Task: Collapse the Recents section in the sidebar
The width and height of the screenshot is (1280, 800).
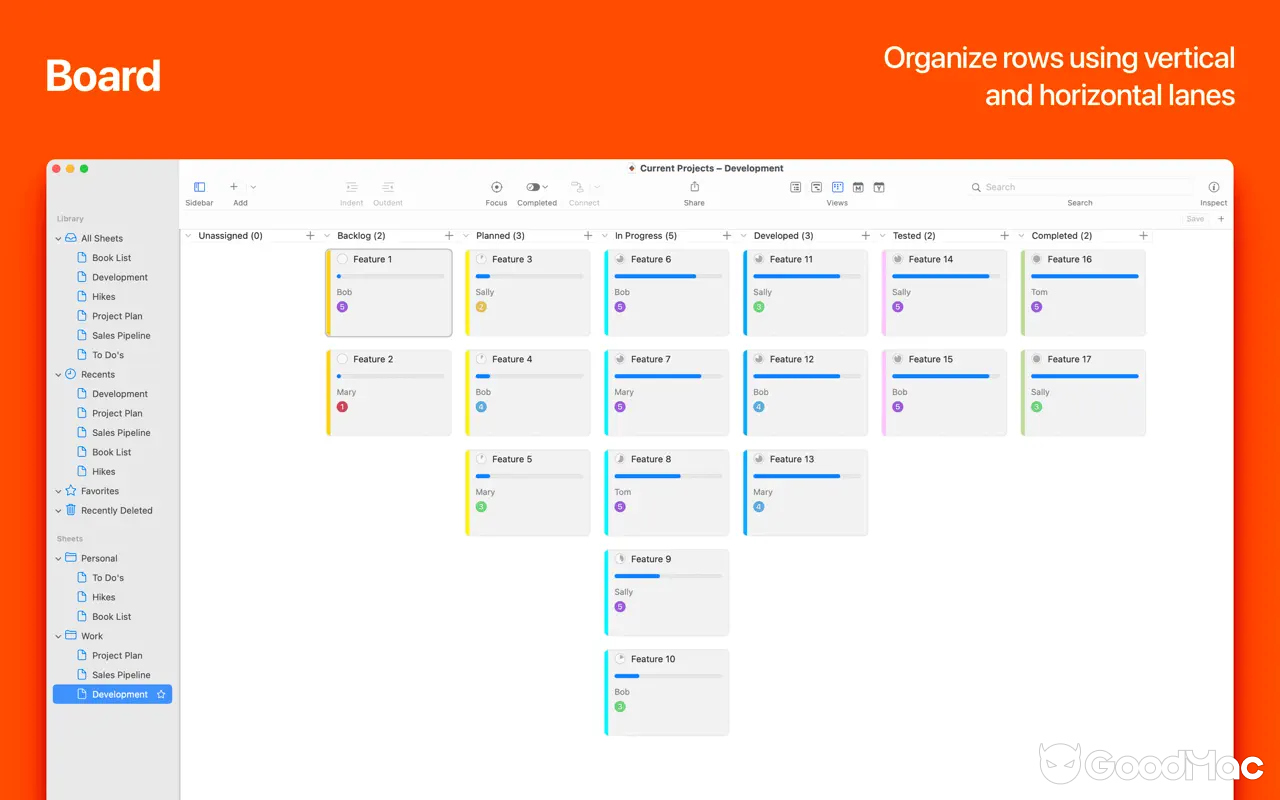Action: [x=58, y=374]
